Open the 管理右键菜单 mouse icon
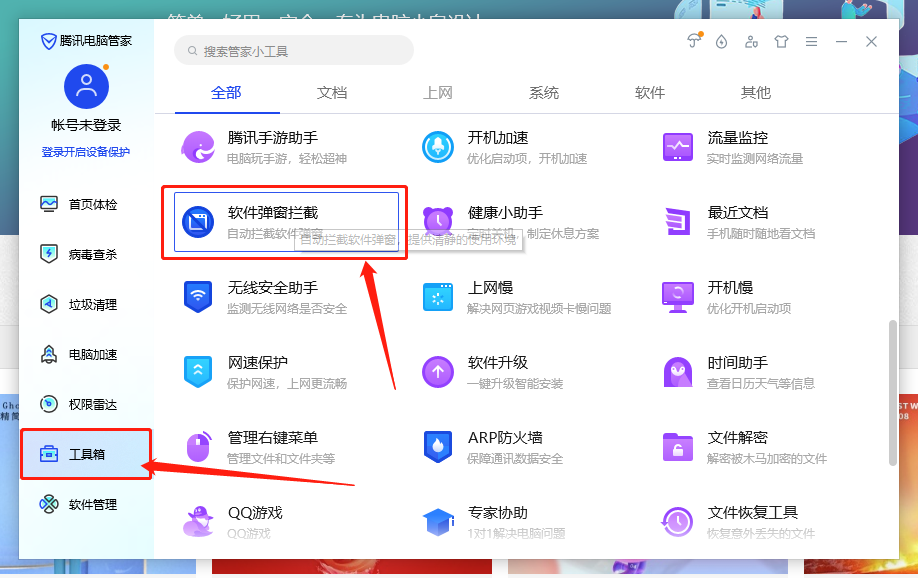This screenshot has height=578, width=918. point(198,447)
